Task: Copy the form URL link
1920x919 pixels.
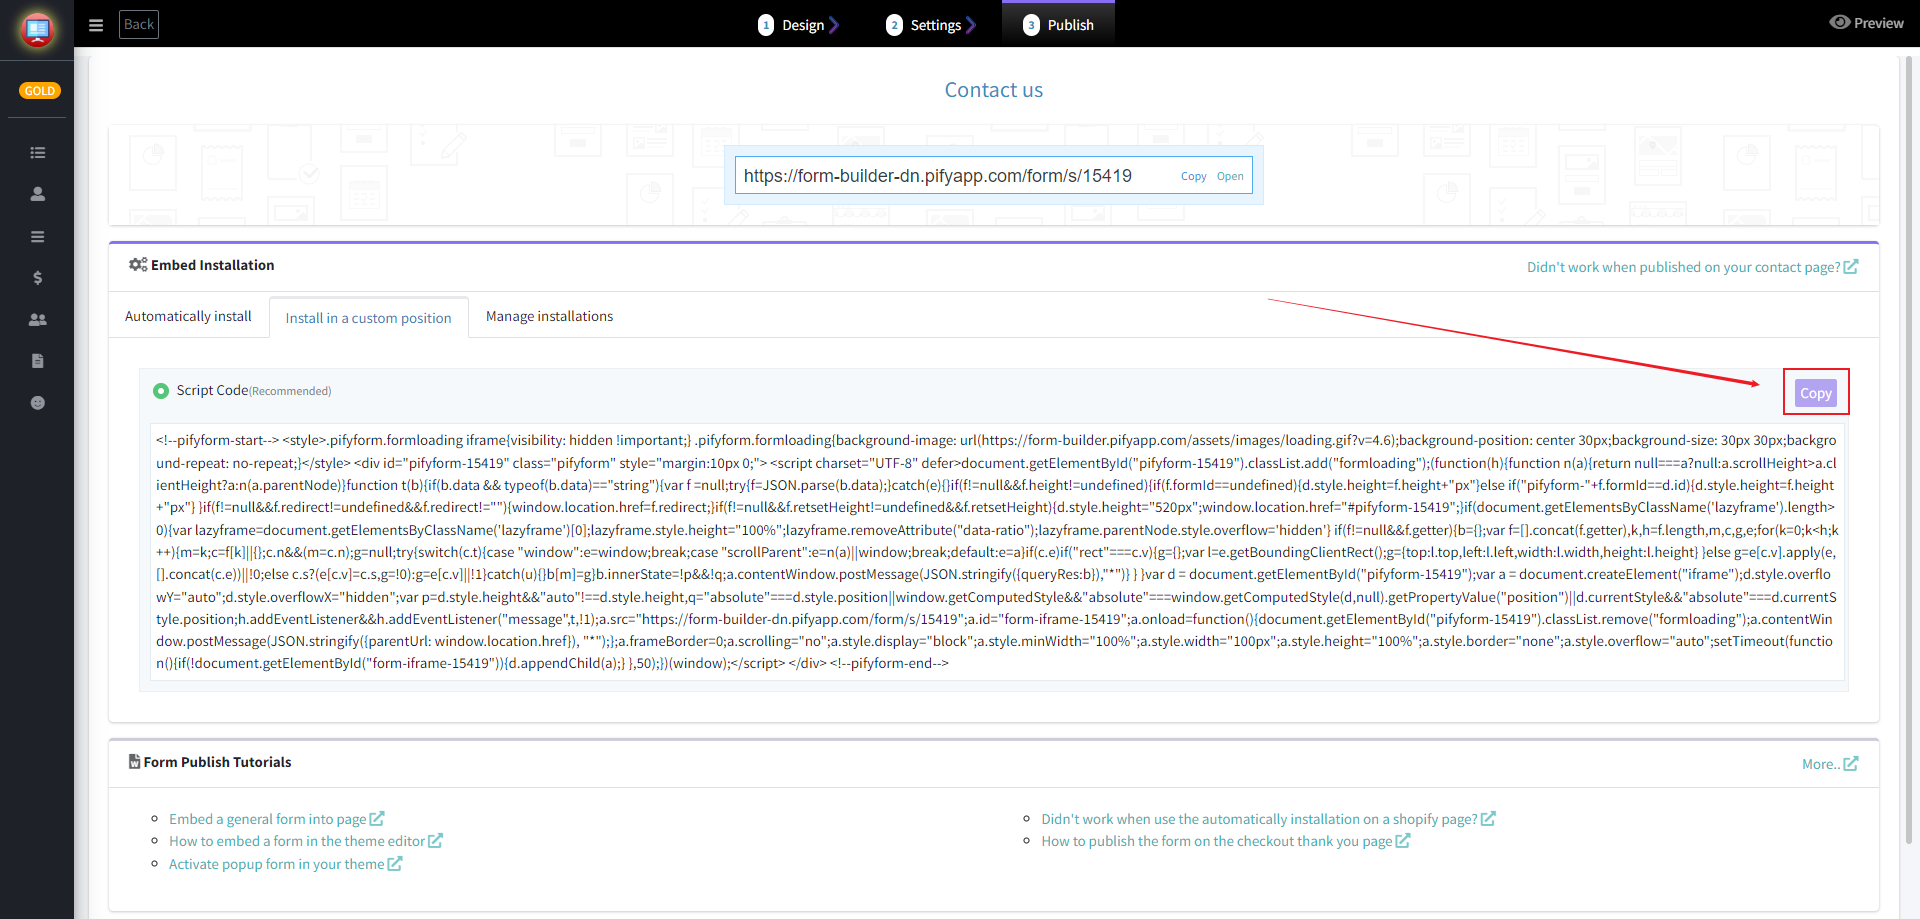Action: 1193,177
